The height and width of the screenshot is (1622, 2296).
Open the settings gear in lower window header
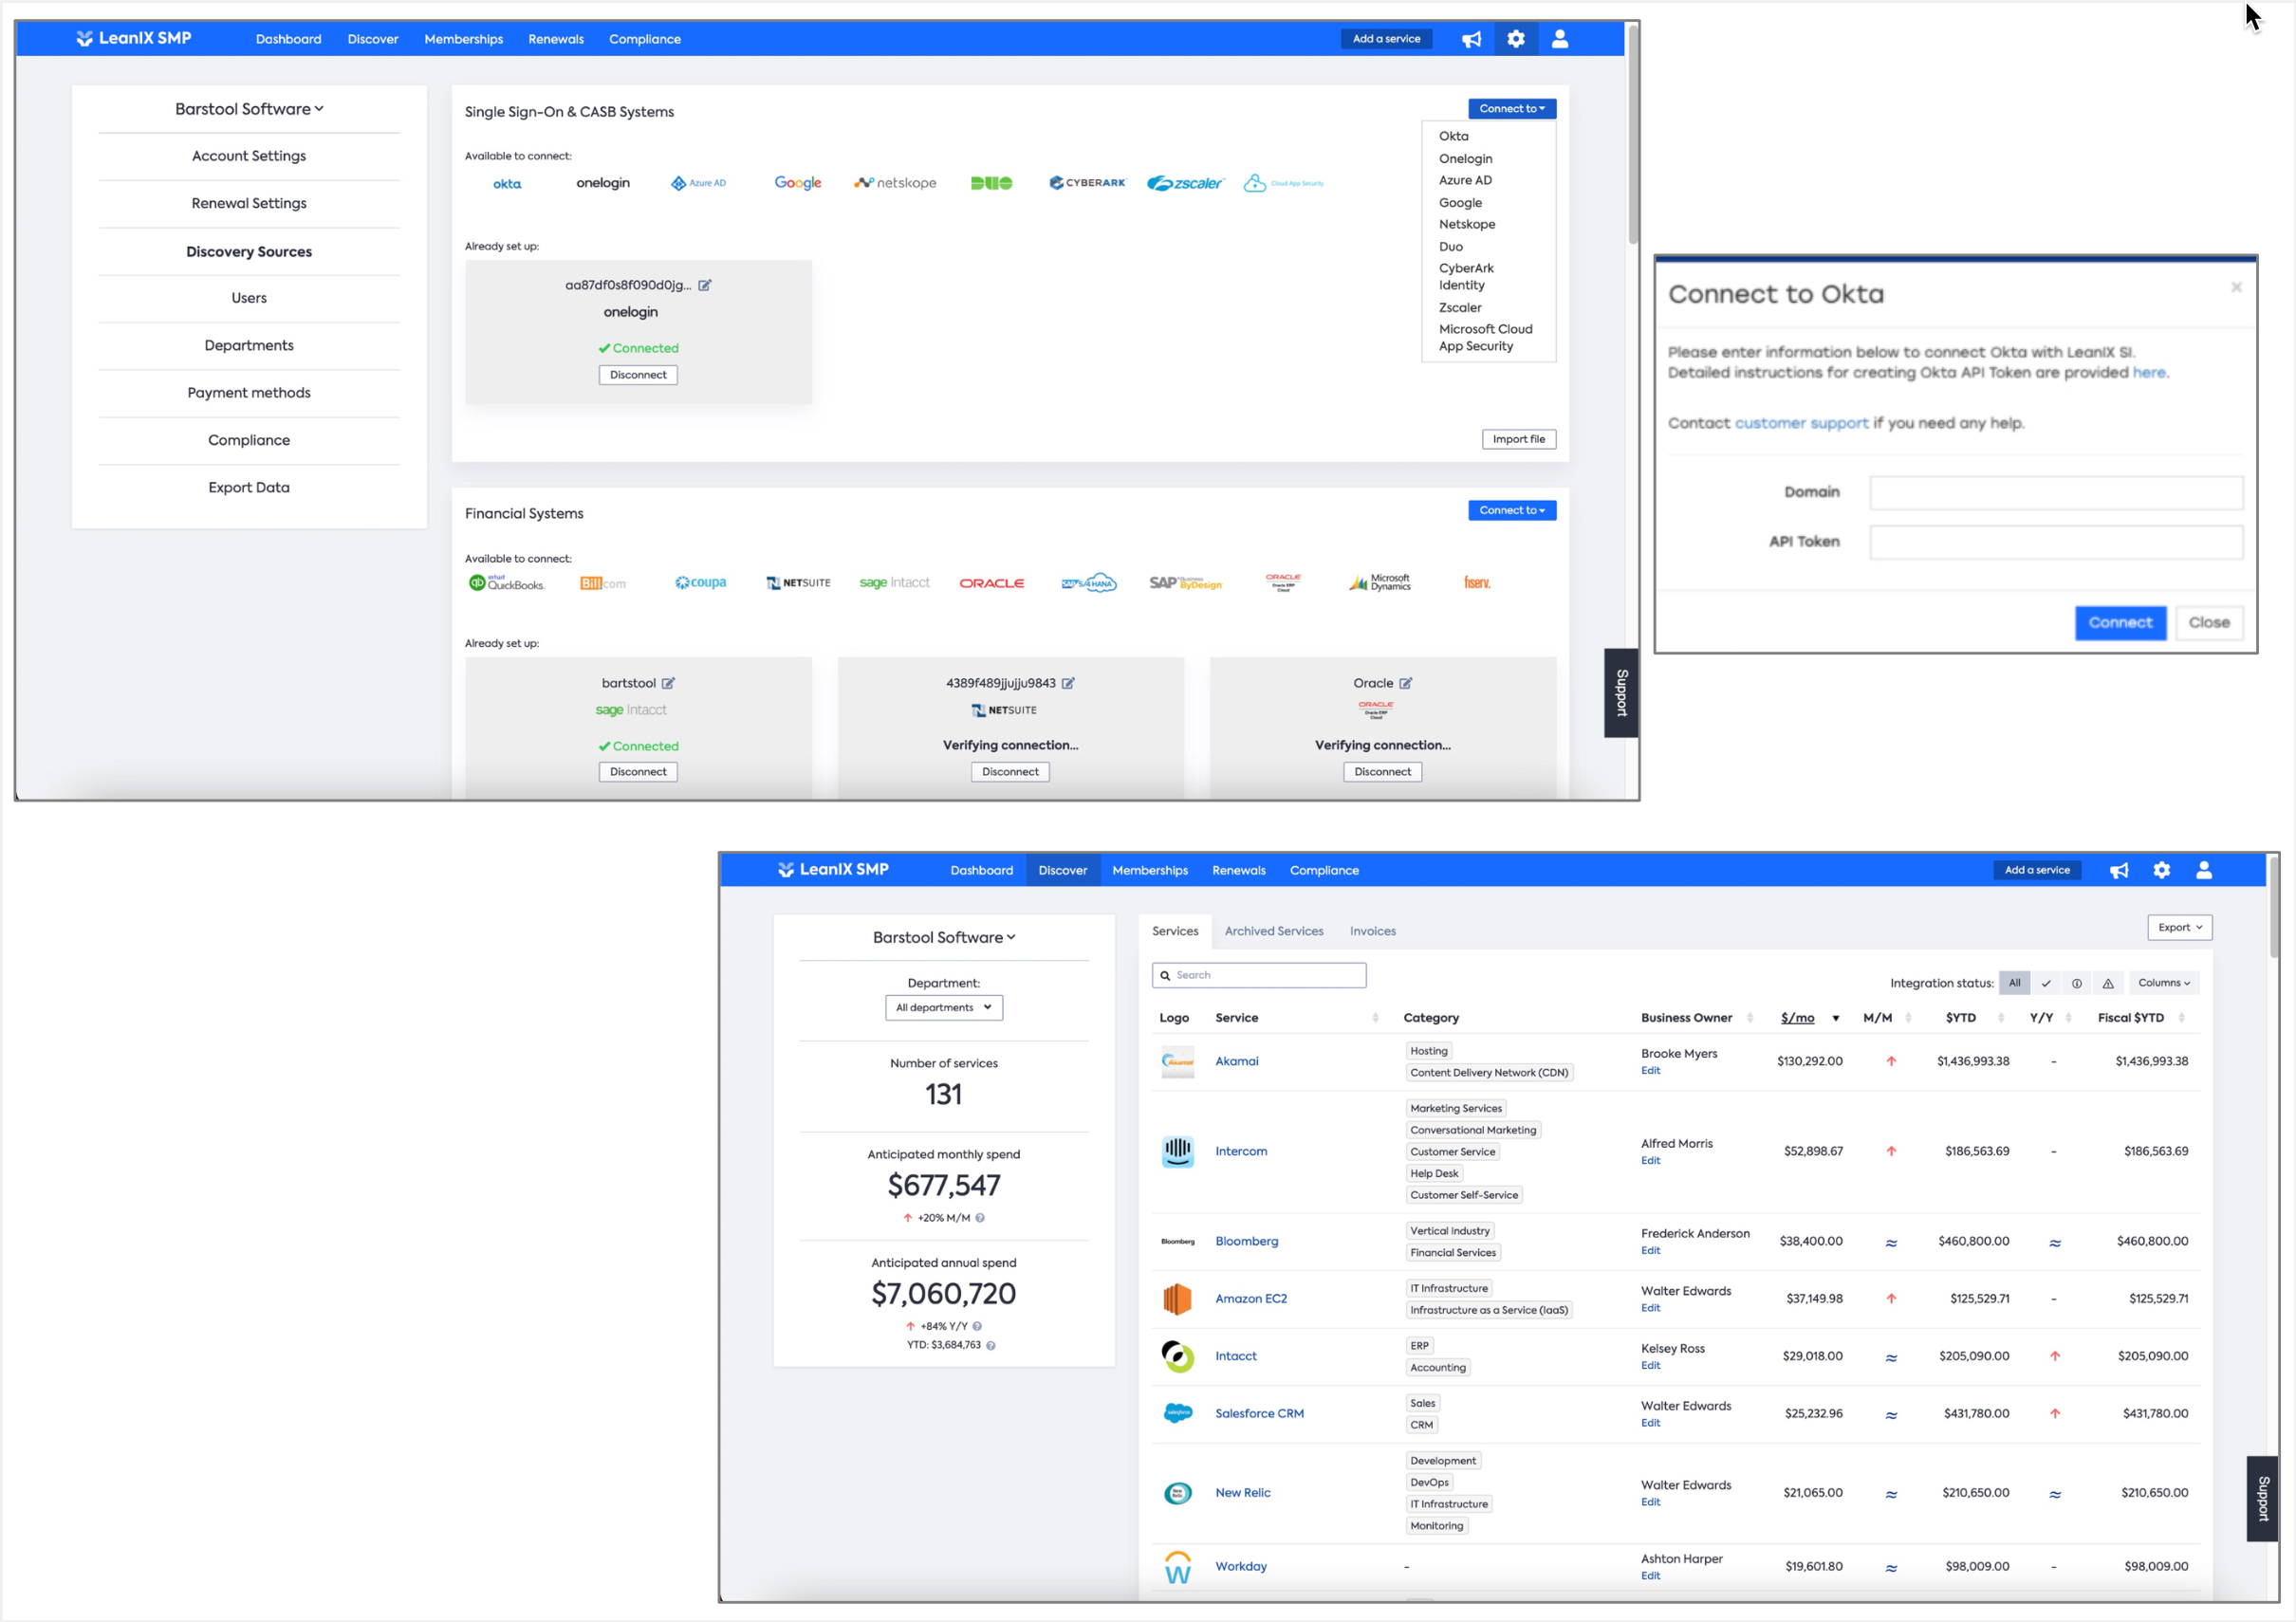click(2162, 870)
